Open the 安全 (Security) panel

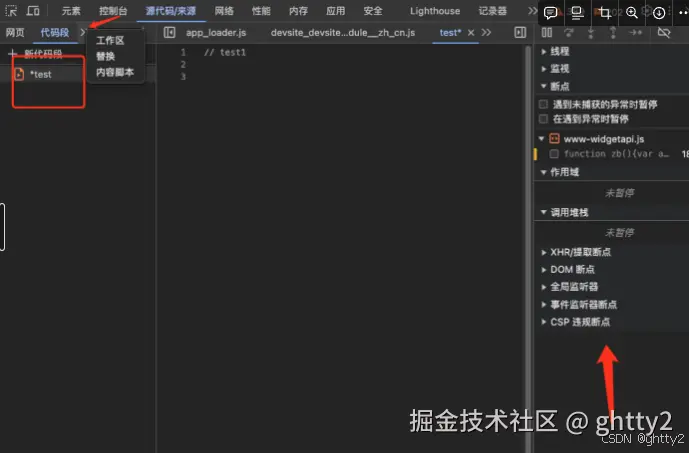(373, 11)
